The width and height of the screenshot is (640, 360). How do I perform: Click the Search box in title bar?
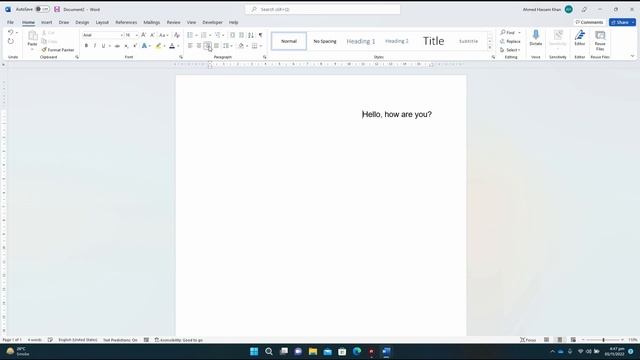click(x=322, y=9)
